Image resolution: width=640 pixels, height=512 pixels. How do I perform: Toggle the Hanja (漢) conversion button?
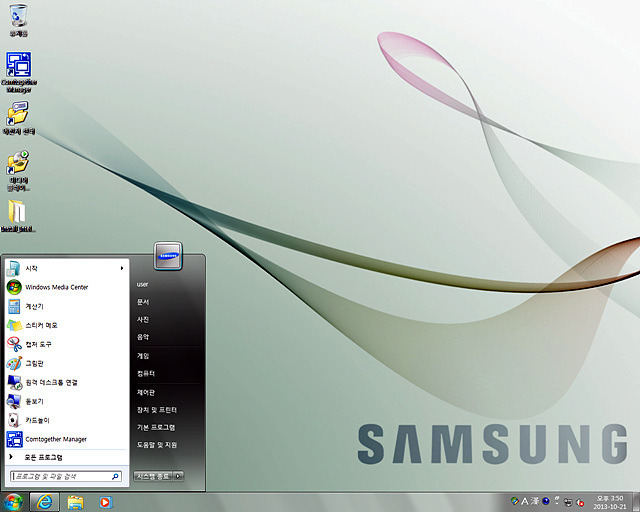pos(535,501)
